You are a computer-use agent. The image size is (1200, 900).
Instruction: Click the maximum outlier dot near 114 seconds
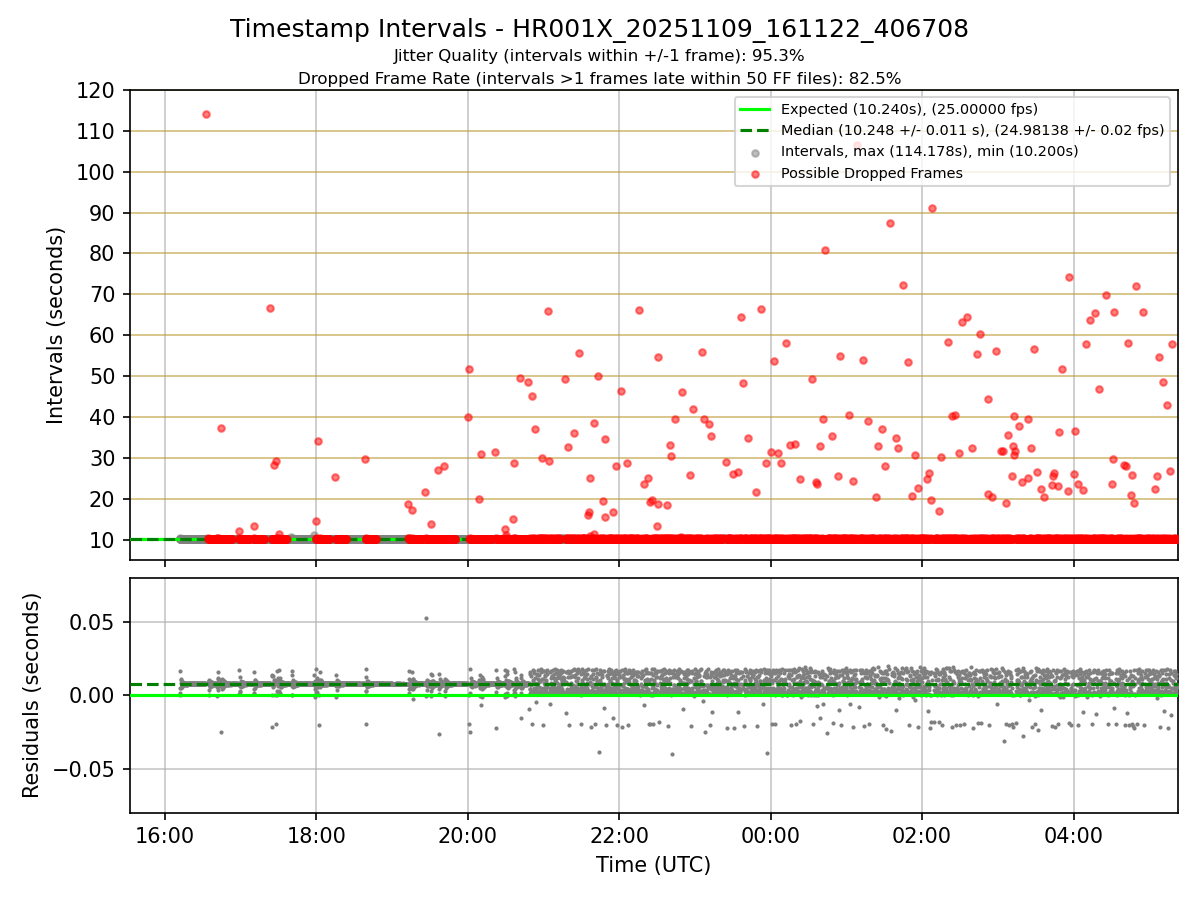pos(206,114)
